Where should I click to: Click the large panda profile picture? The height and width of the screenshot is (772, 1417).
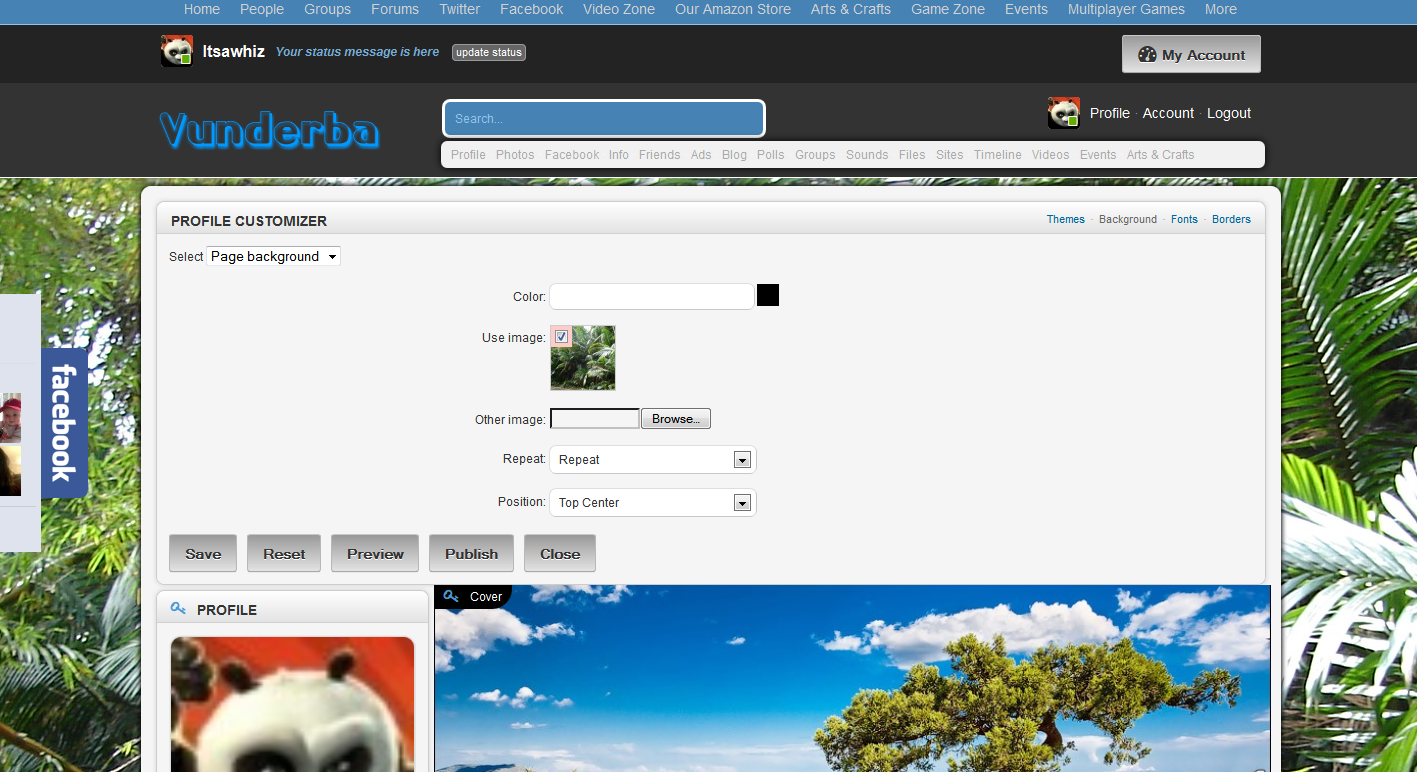click(292, 704)
